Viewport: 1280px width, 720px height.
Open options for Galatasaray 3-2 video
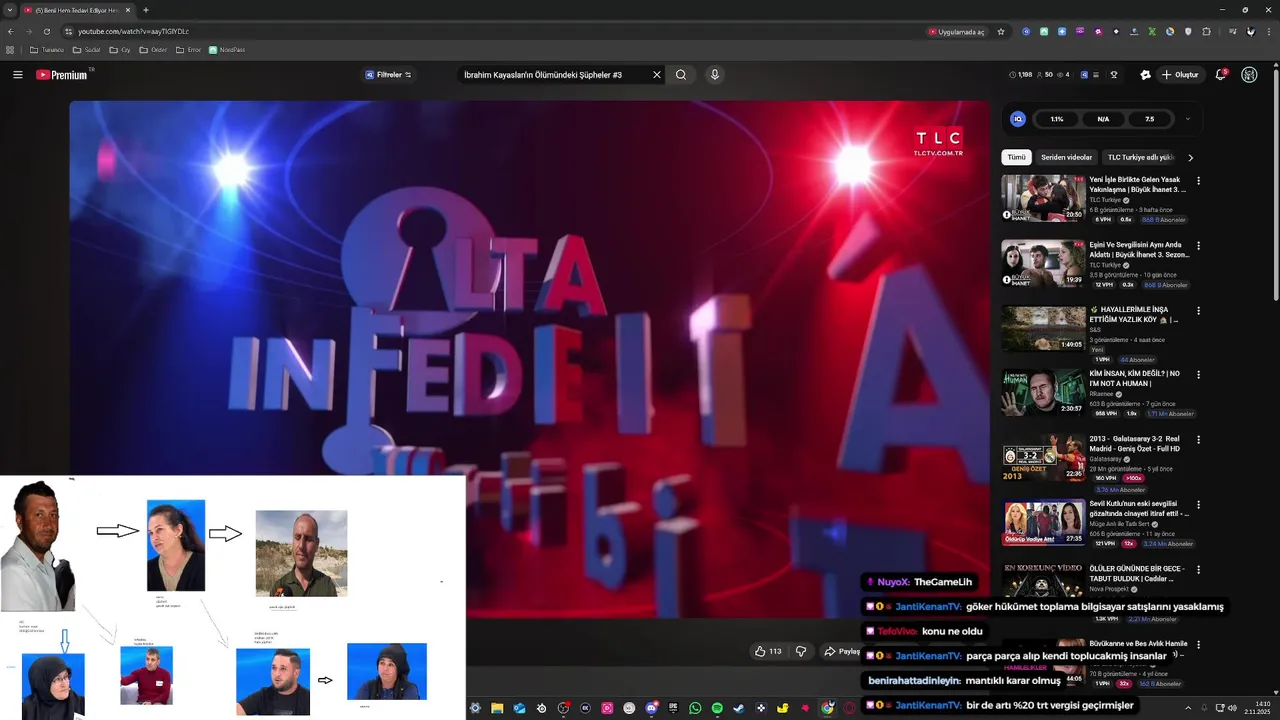pos(1198,440)
